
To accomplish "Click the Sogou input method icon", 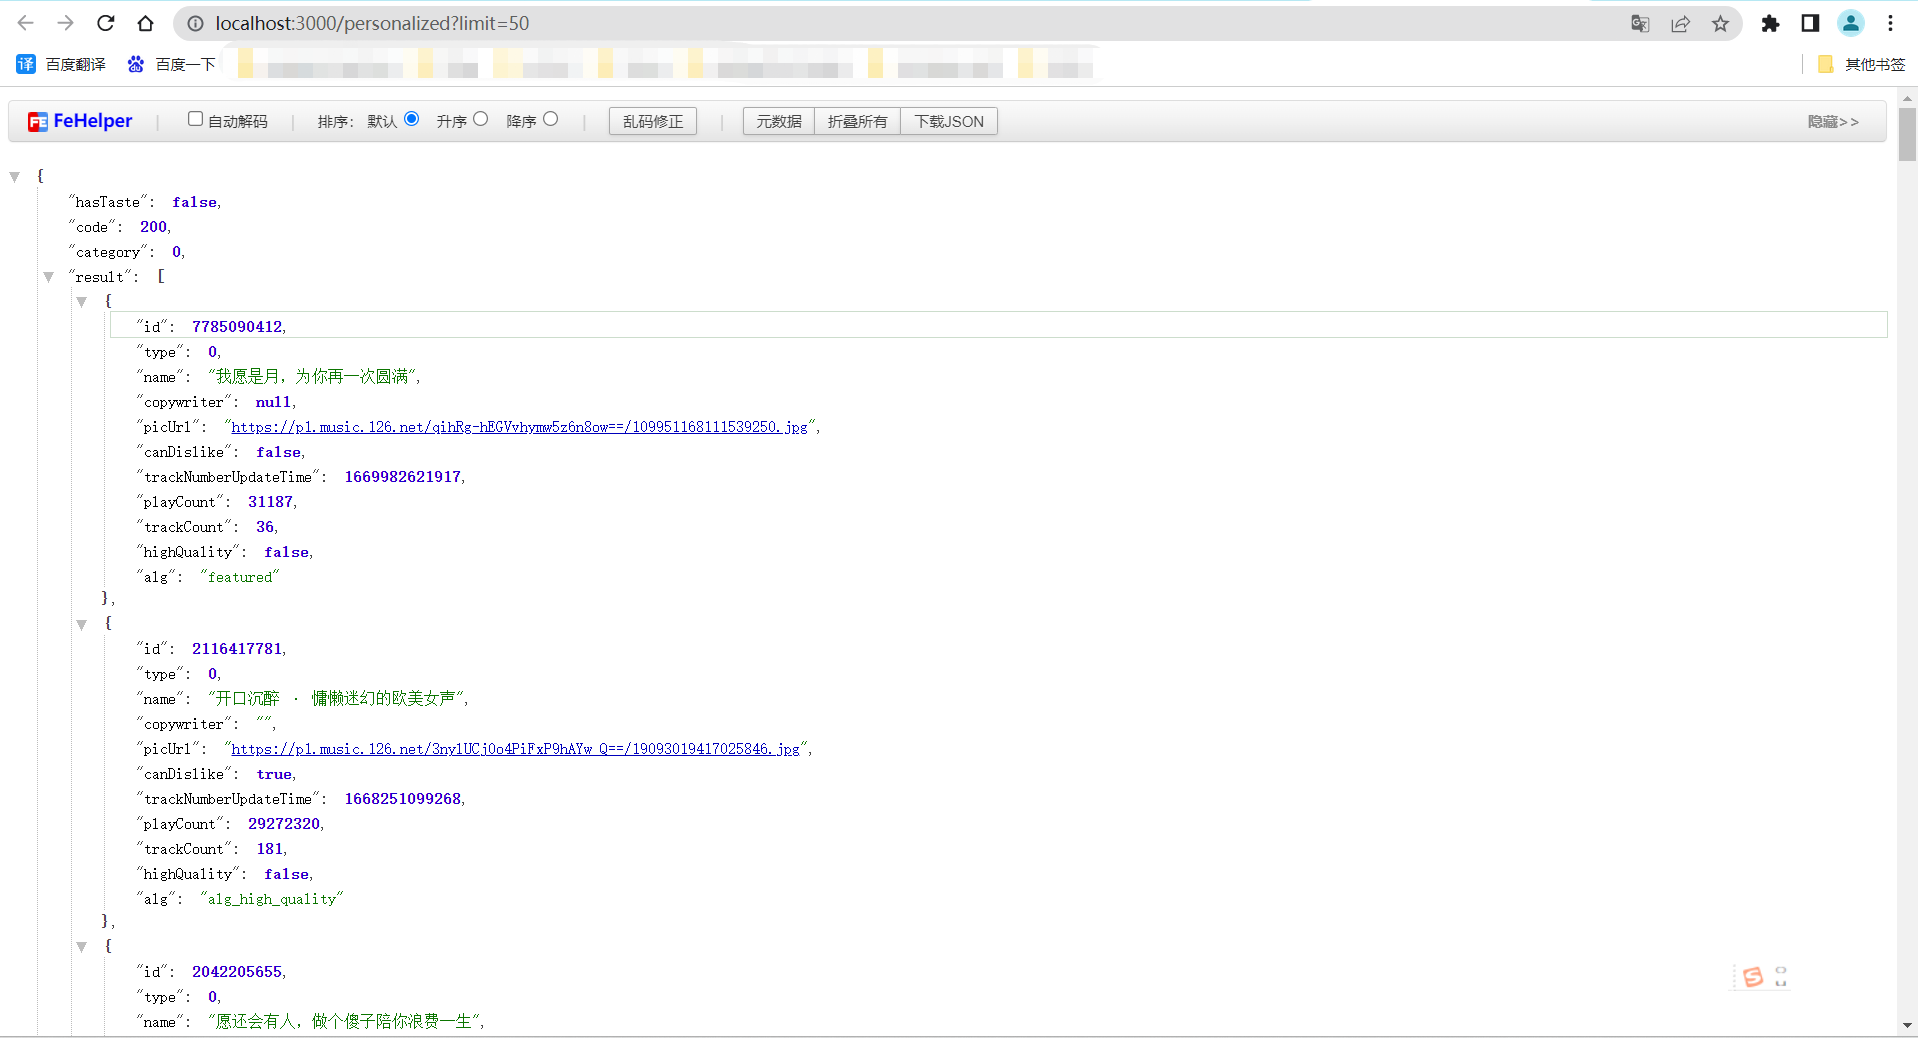I will (1752, 977).
